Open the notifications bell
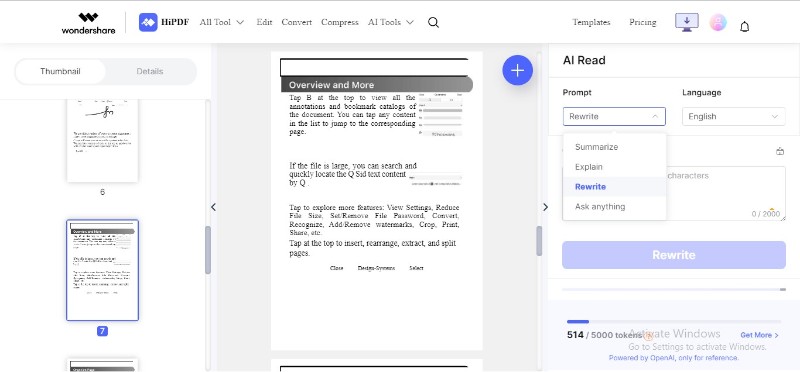This screenshot has width=800, height=372. 744,27
